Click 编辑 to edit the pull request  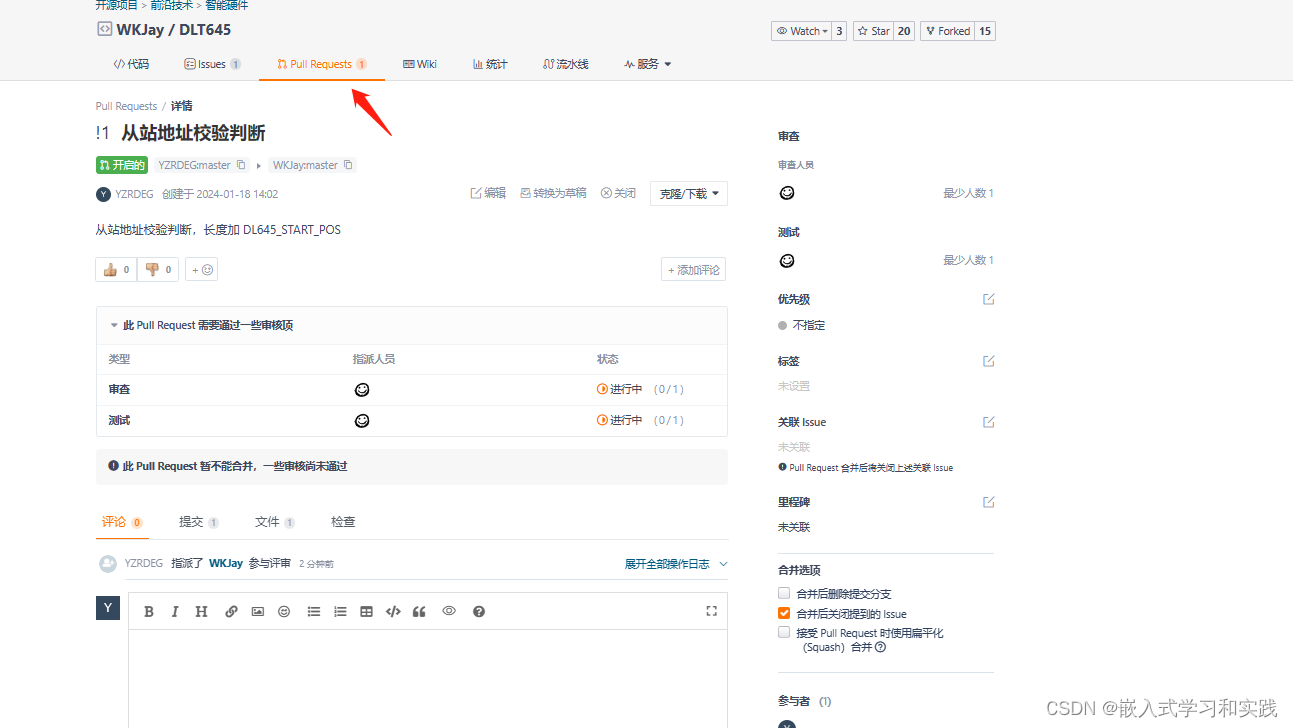[488, 193]
